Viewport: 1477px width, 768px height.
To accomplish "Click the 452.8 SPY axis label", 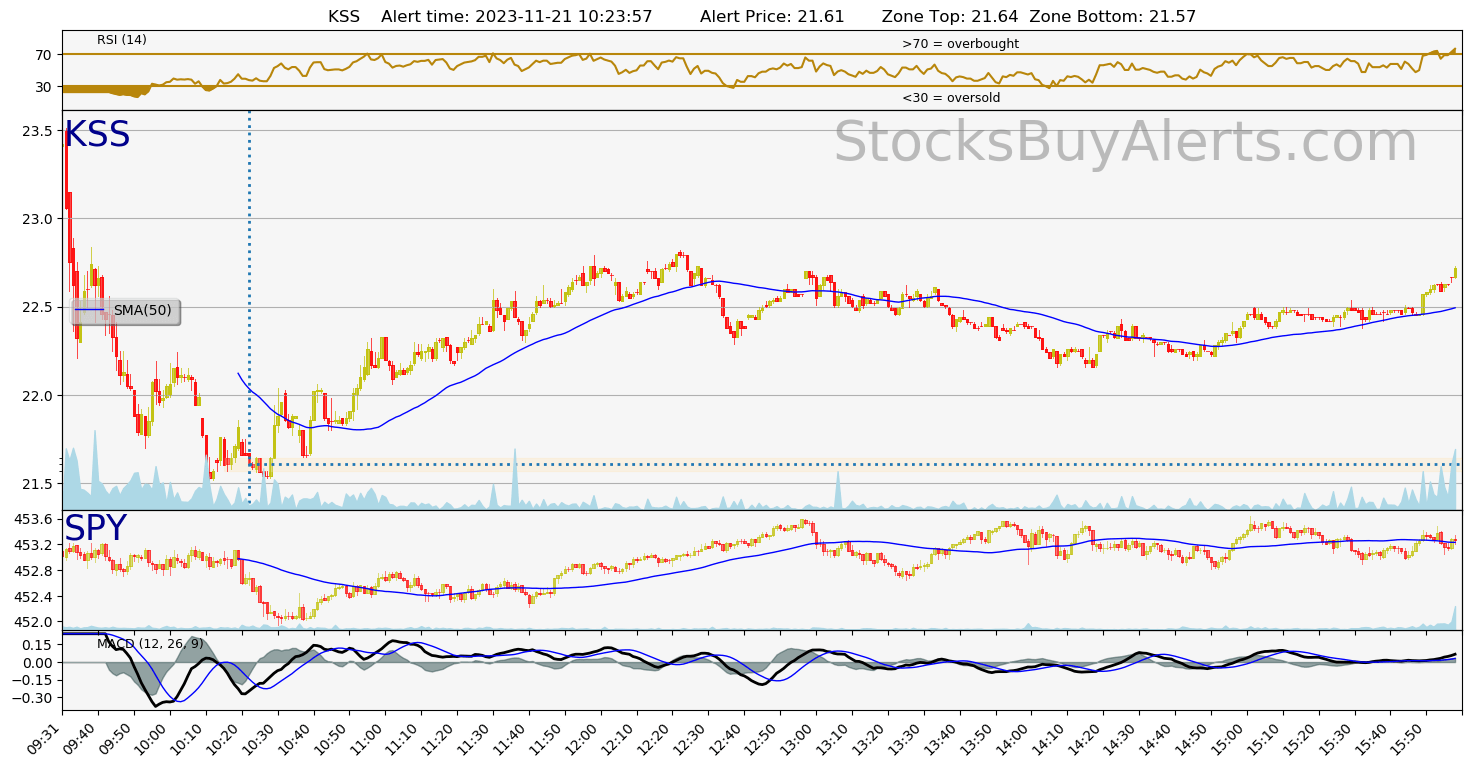I will 34,570.
